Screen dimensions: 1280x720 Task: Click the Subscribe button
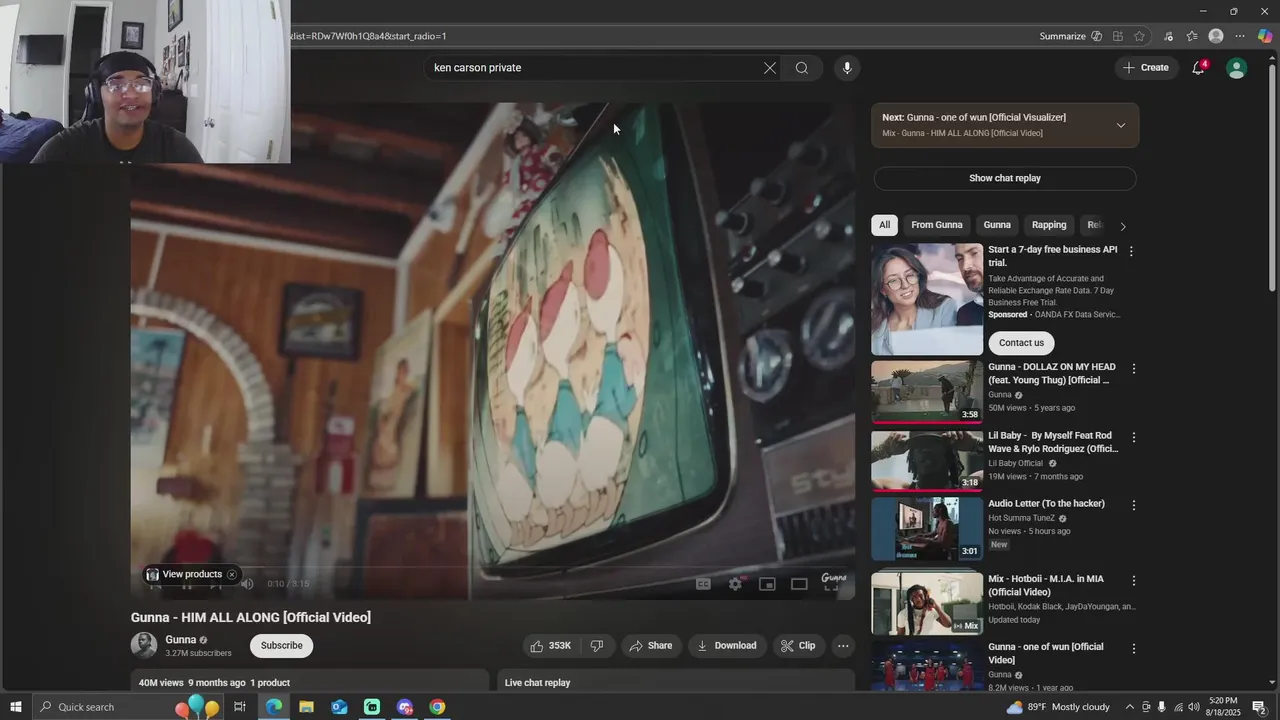281,646
